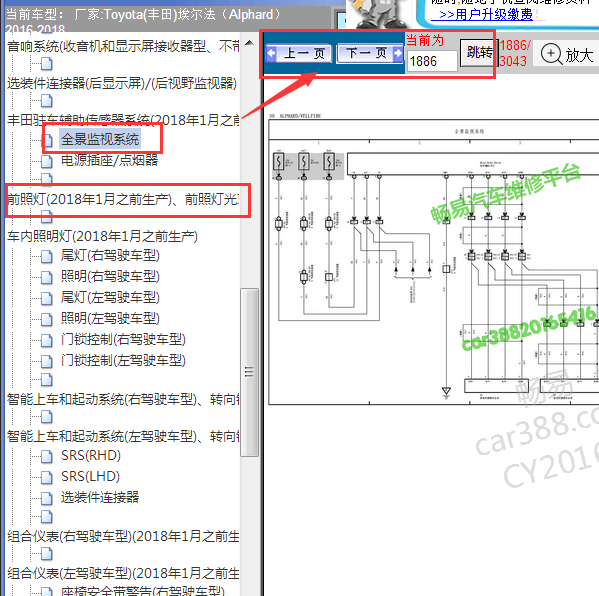Image resolution: width=599 pixels, height=596 pixels.
Task: Click page icon beside 门锁控制(左驾驶车型)
Action: point(47,361)
